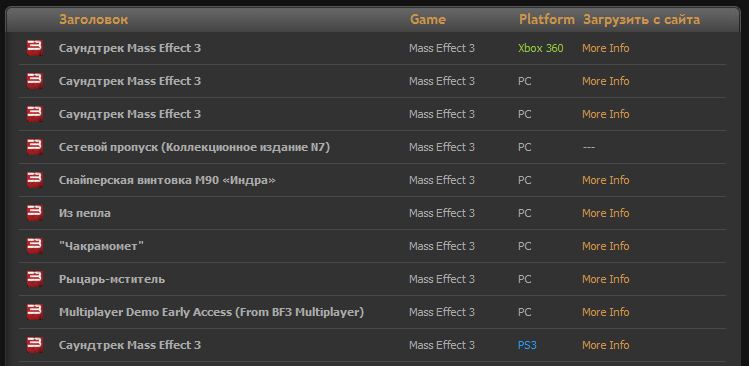Open More Info for Multiplayer Demo Early Access
749x366 pixels.
pyautogui.click(x=605, y=312)
